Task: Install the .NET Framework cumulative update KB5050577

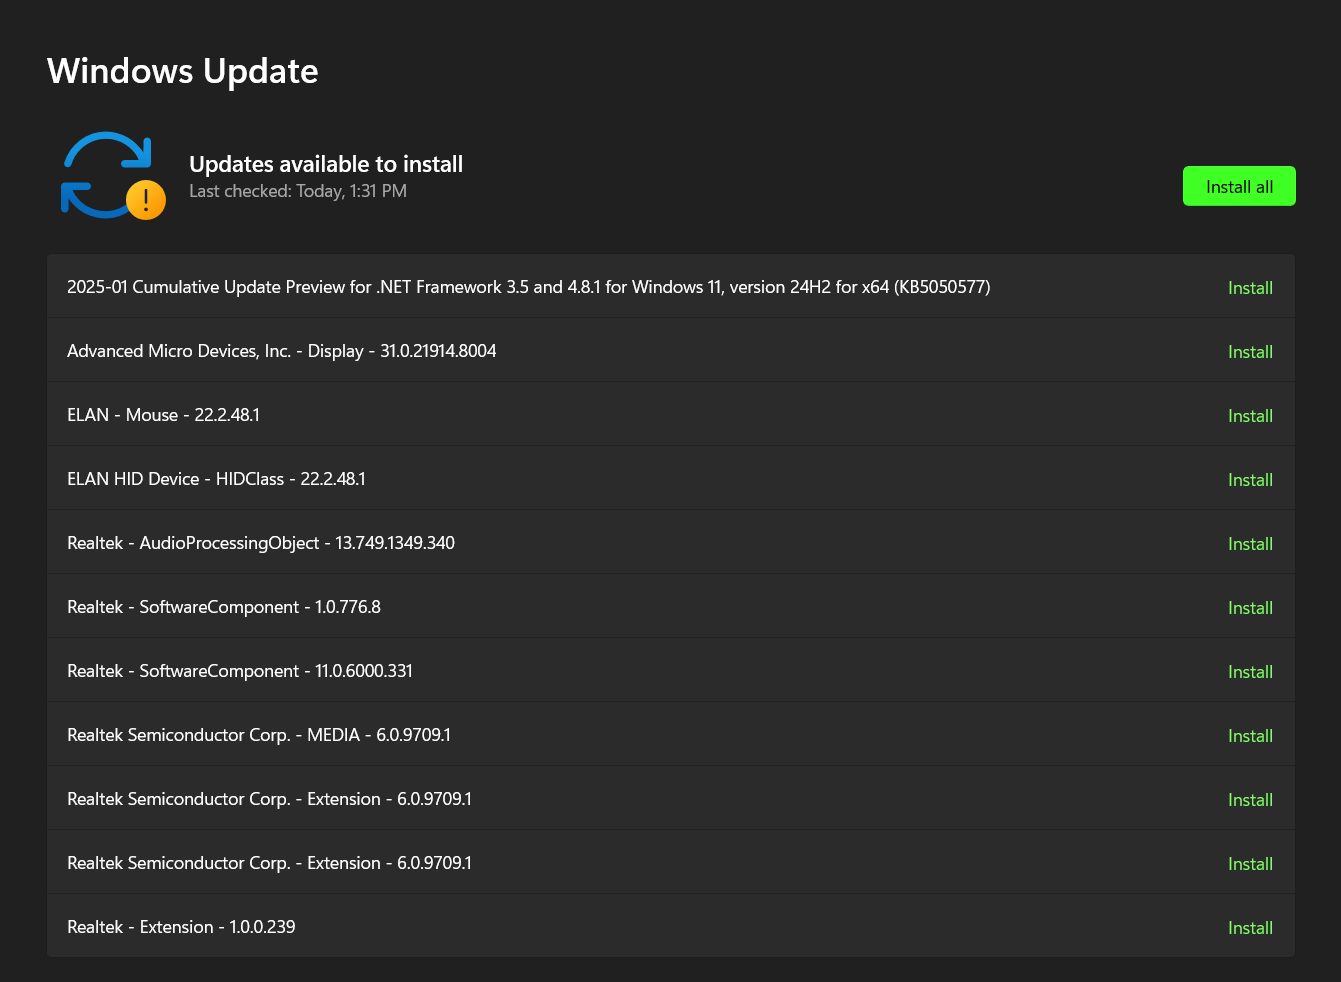Action: [x=1250, y=287]
